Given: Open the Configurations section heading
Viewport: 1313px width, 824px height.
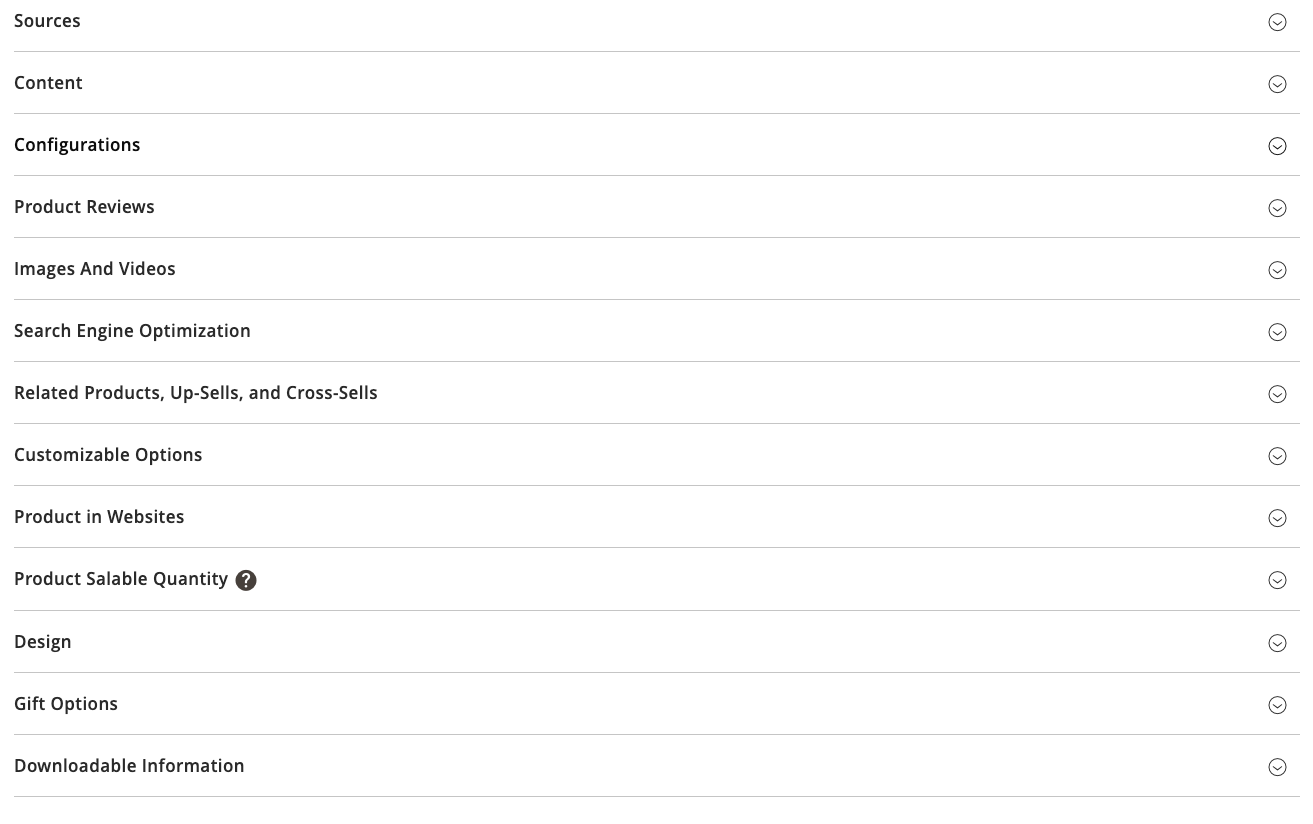Looking at the screenshot, I should tap(77, 145).
